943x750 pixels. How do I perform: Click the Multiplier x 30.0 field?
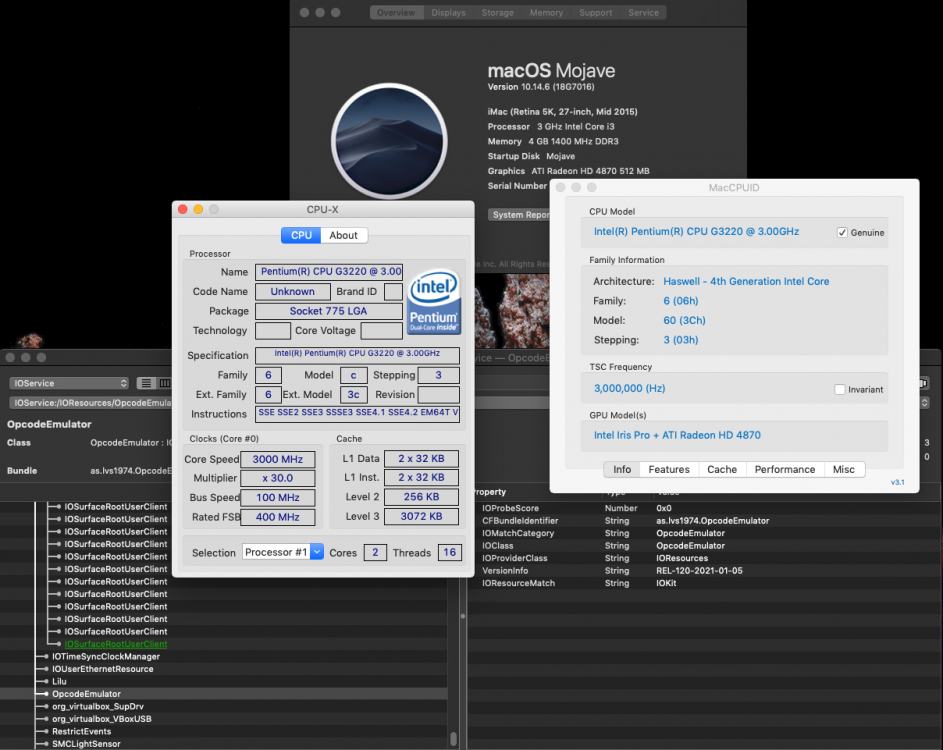pyautogui.click(x=278, y=478)
